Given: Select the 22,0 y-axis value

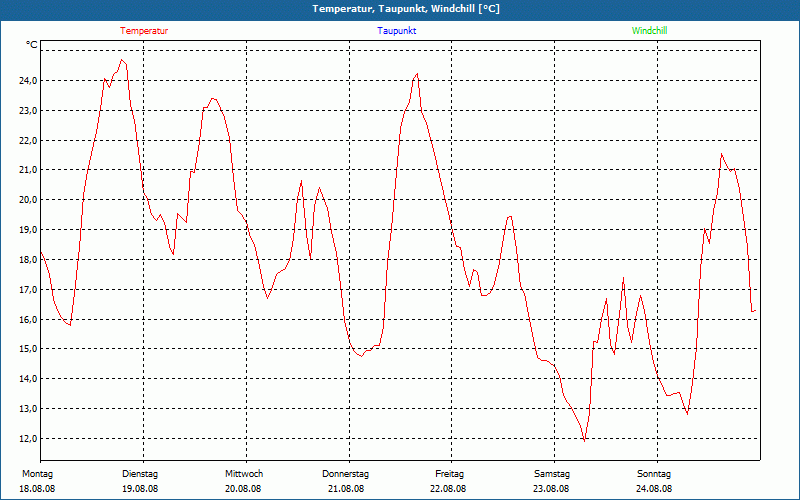Looking at the screenshot, I should 28,140.
